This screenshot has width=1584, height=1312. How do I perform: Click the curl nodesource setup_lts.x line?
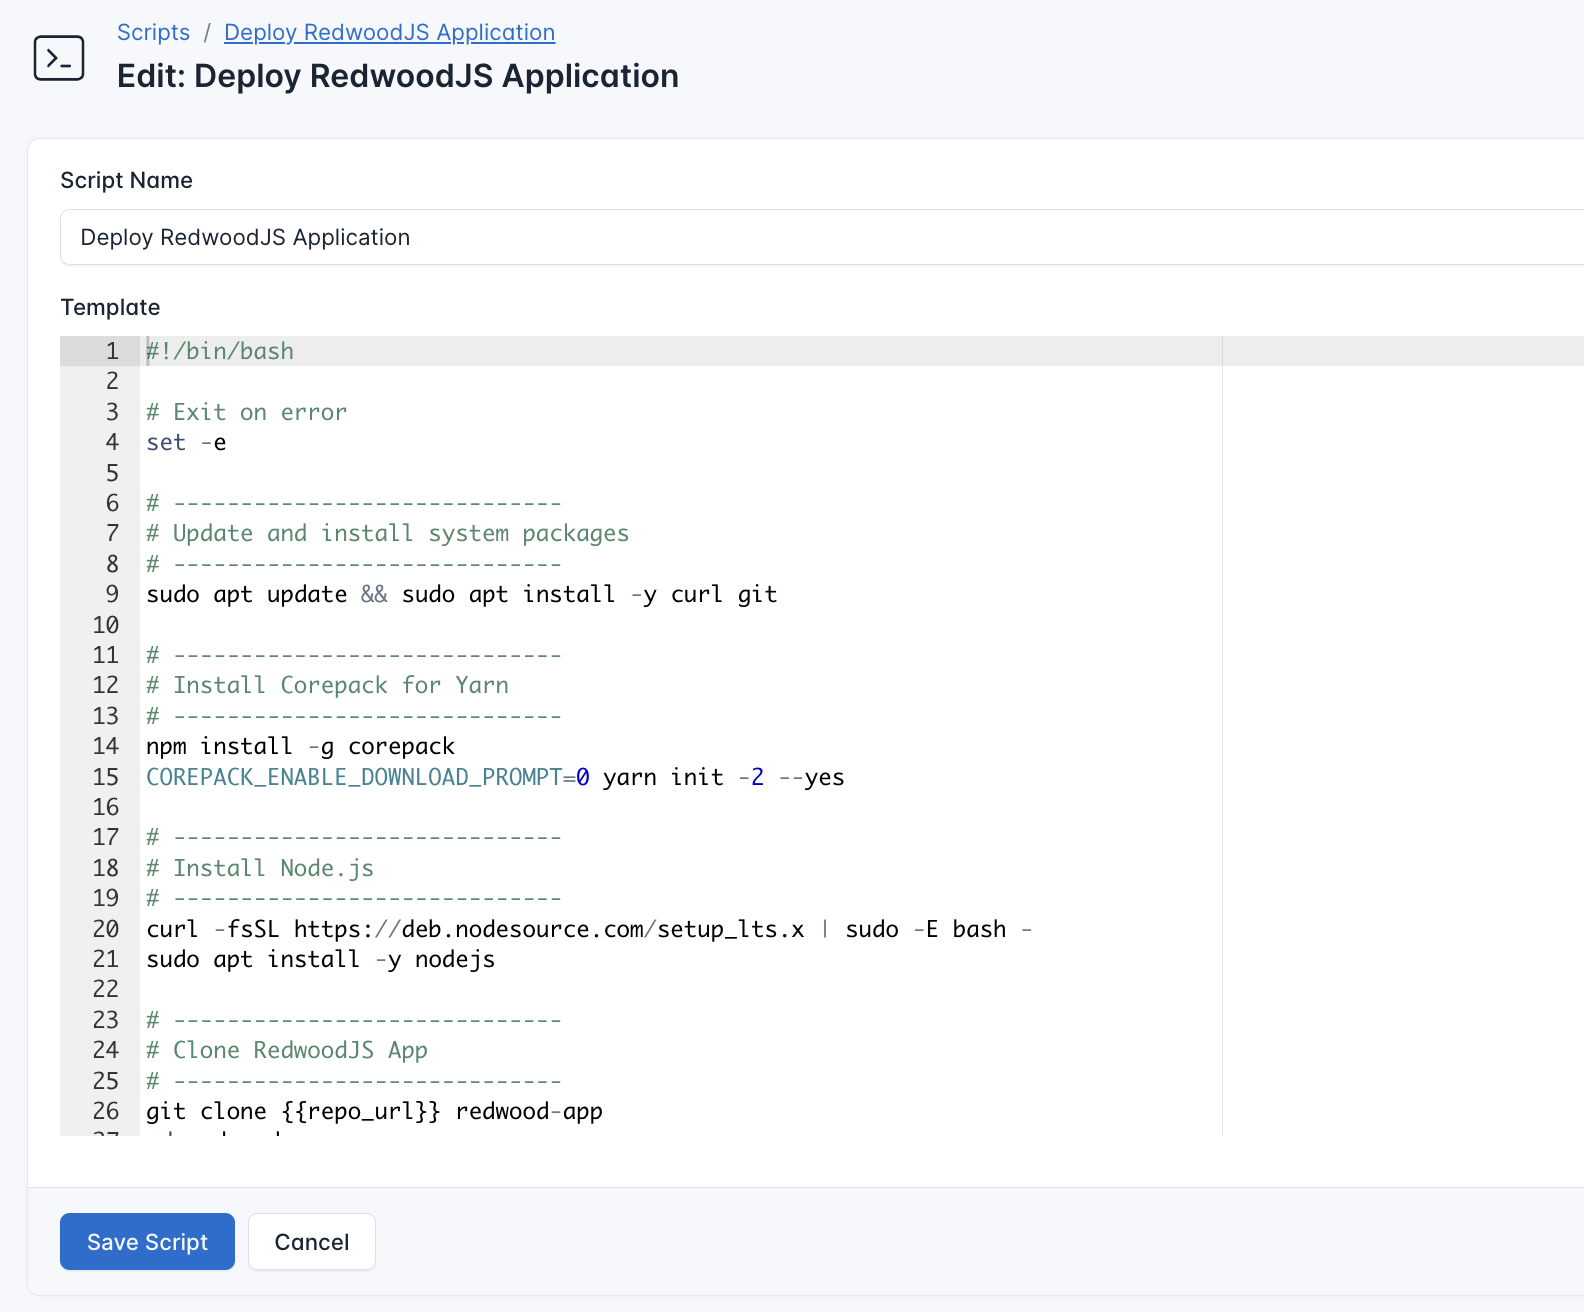(x=589, y=929)
